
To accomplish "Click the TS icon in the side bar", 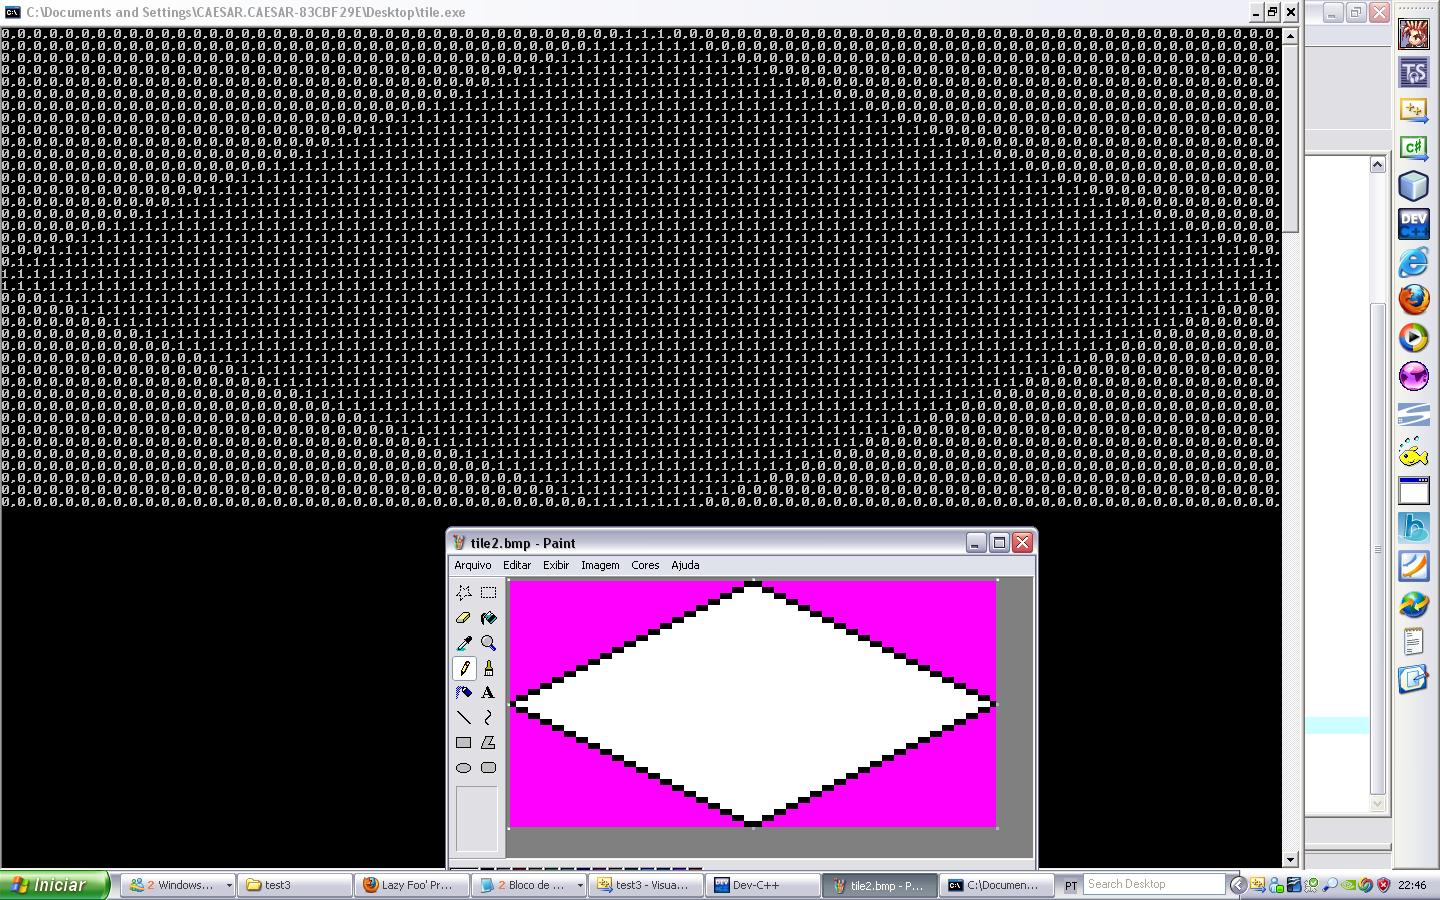I will (1414, 72).
